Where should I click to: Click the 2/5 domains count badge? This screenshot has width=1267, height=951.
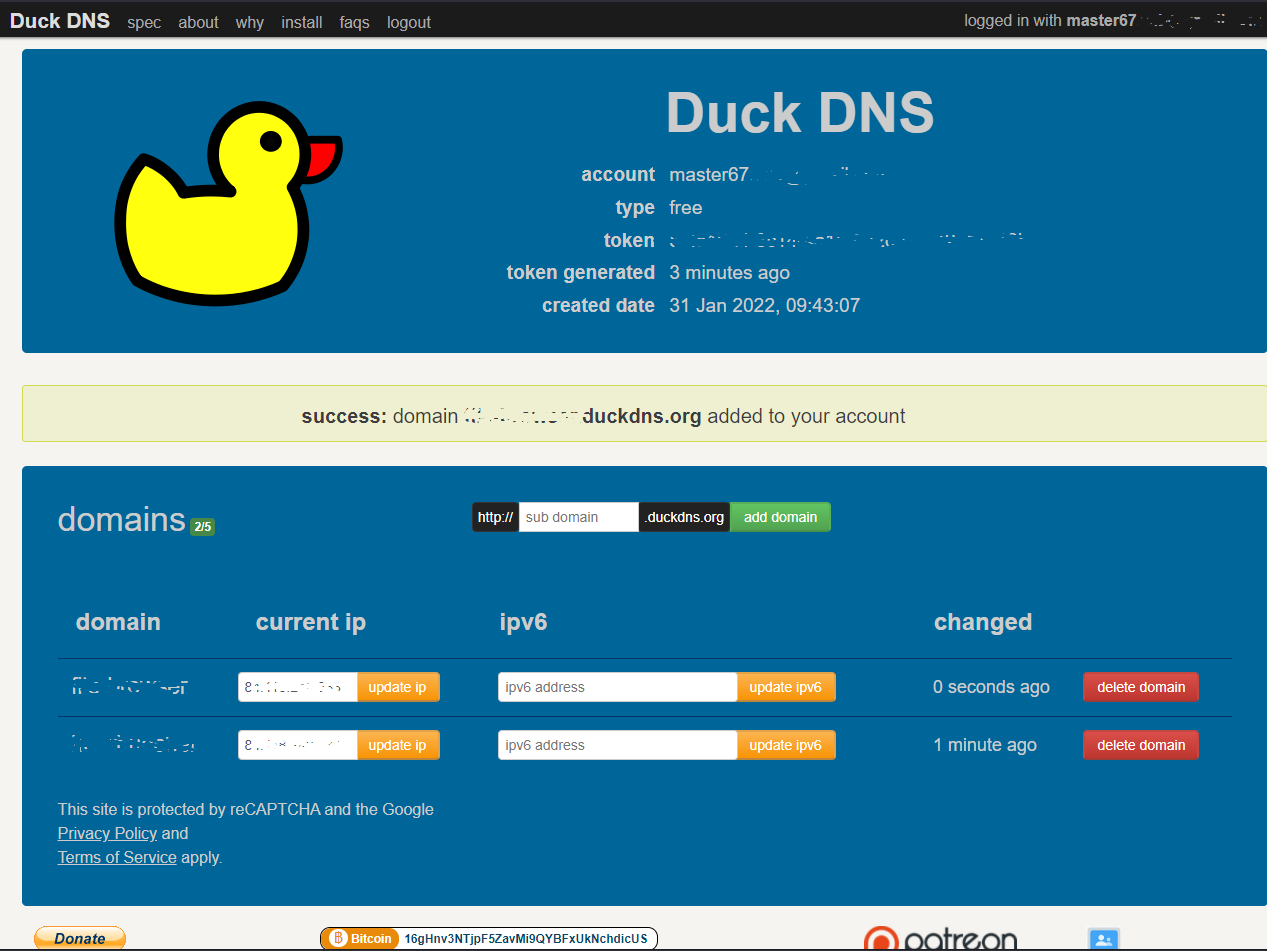click(202, 526)
